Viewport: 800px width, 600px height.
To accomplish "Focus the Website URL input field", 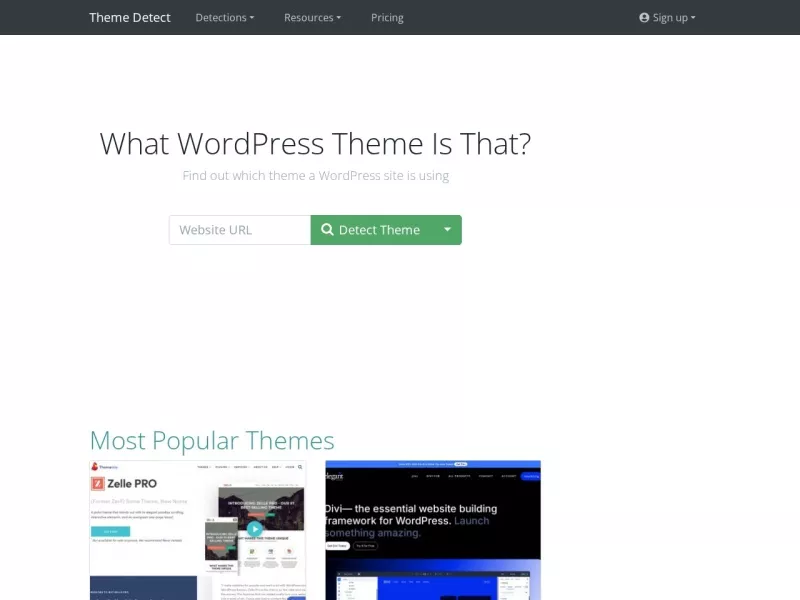I will coord(240,230).
